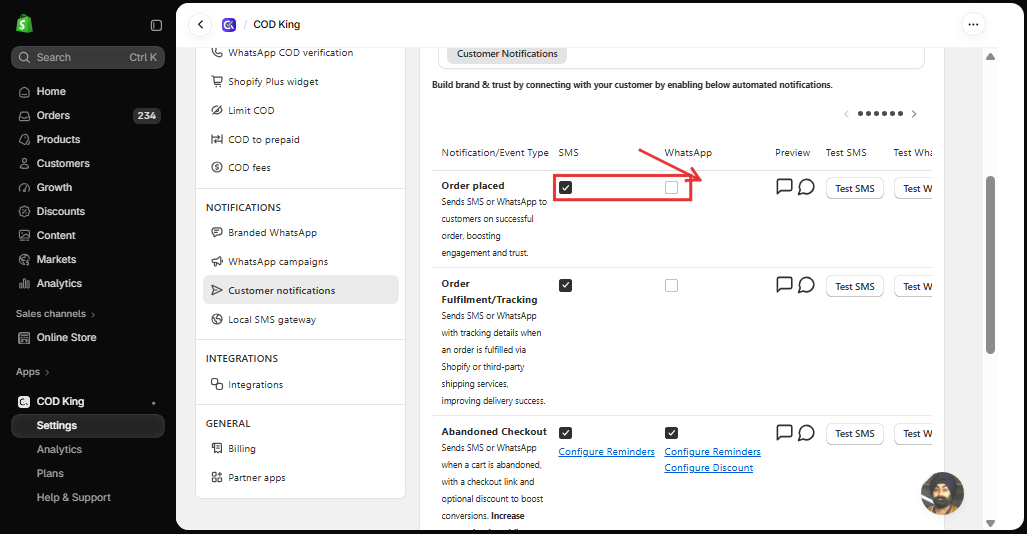
Task: Click the Content icon in sidebar
Action: click(24, 235)
